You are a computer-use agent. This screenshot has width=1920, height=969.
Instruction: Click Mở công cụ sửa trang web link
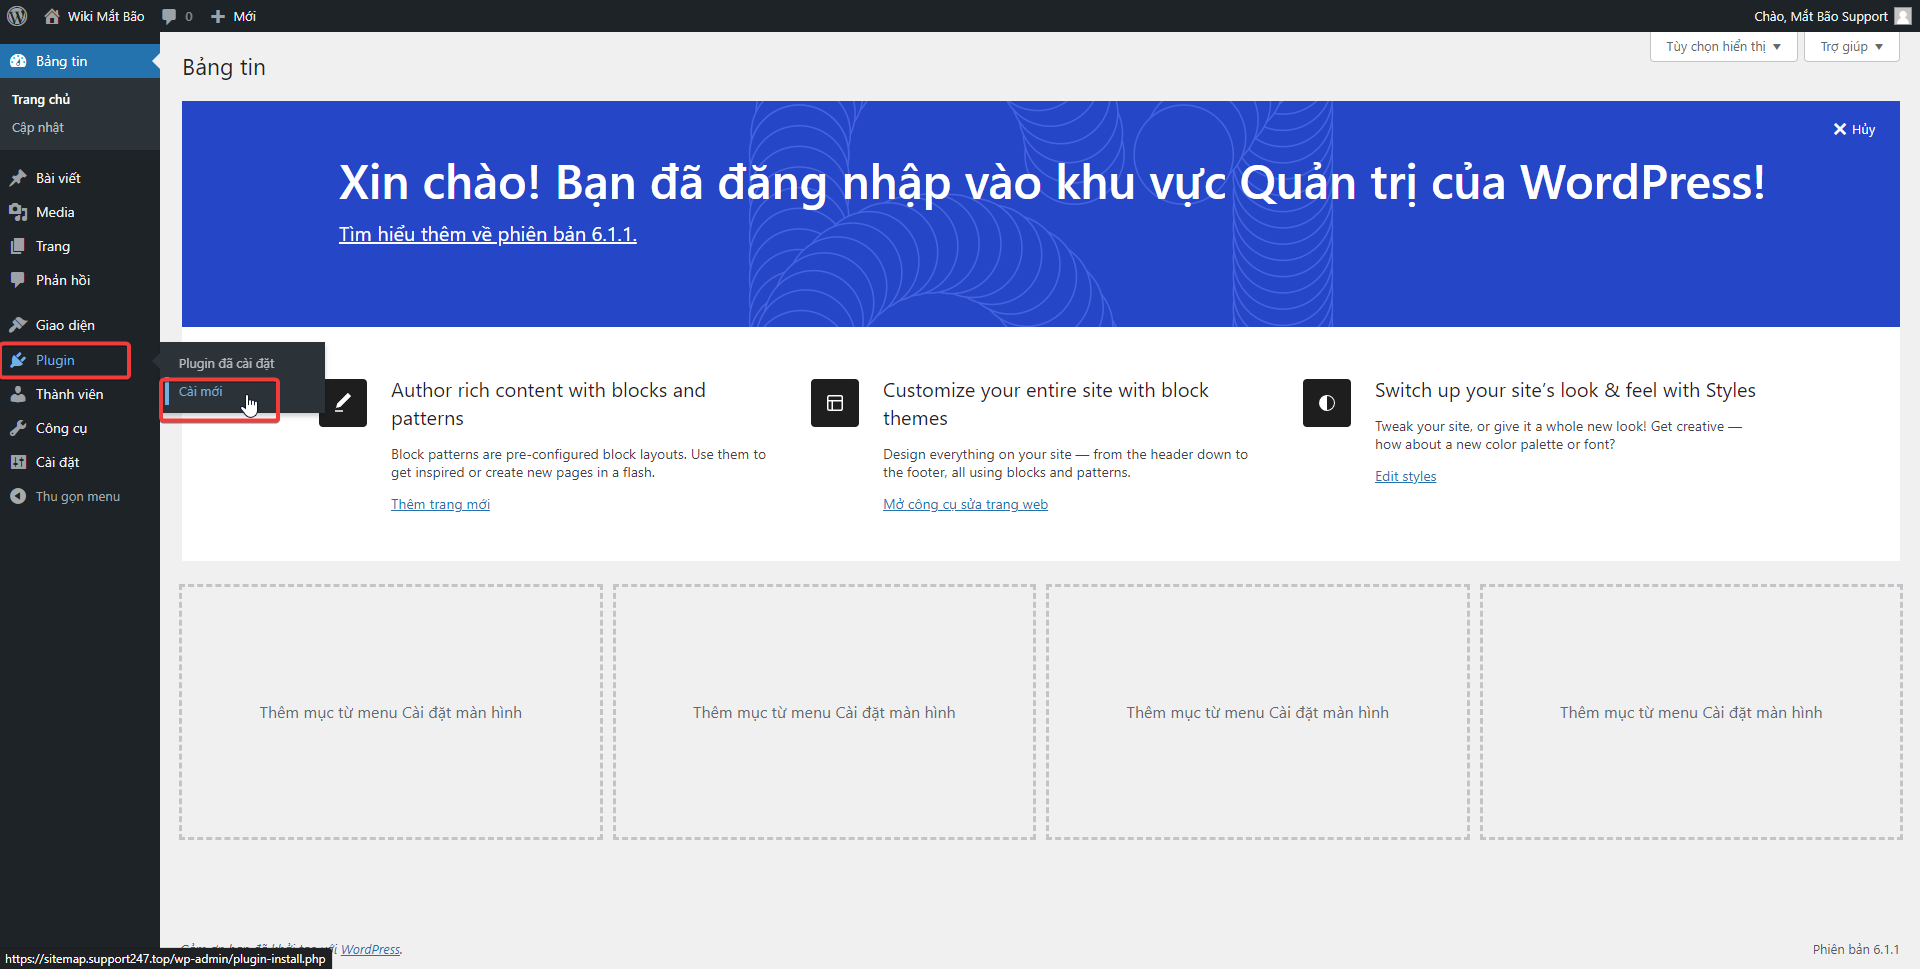coord(965,504)
